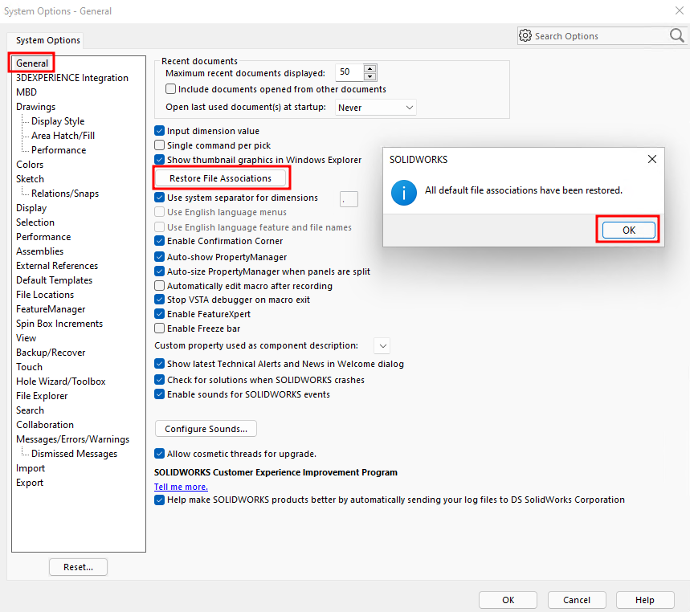Open the Colors options category
The width and height of the screenshot is (690, 612).
[30, 165]
